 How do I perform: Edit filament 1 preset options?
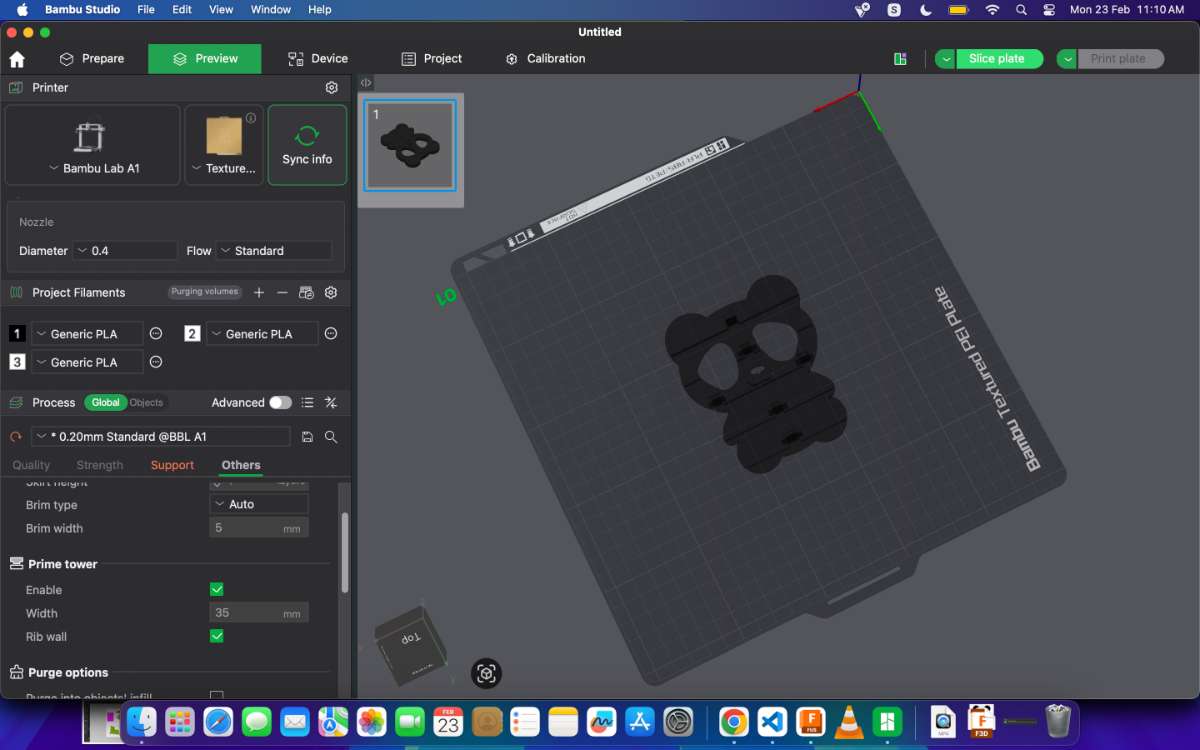pos(156,334)
